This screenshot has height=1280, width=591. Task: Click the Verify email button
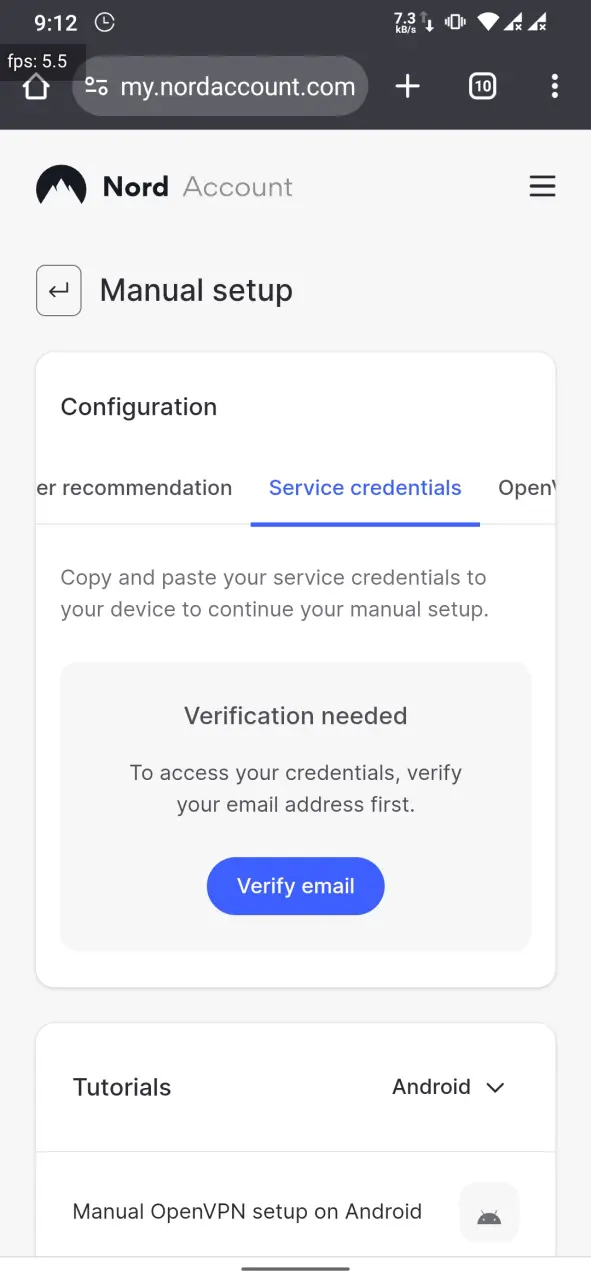(296, 886)
